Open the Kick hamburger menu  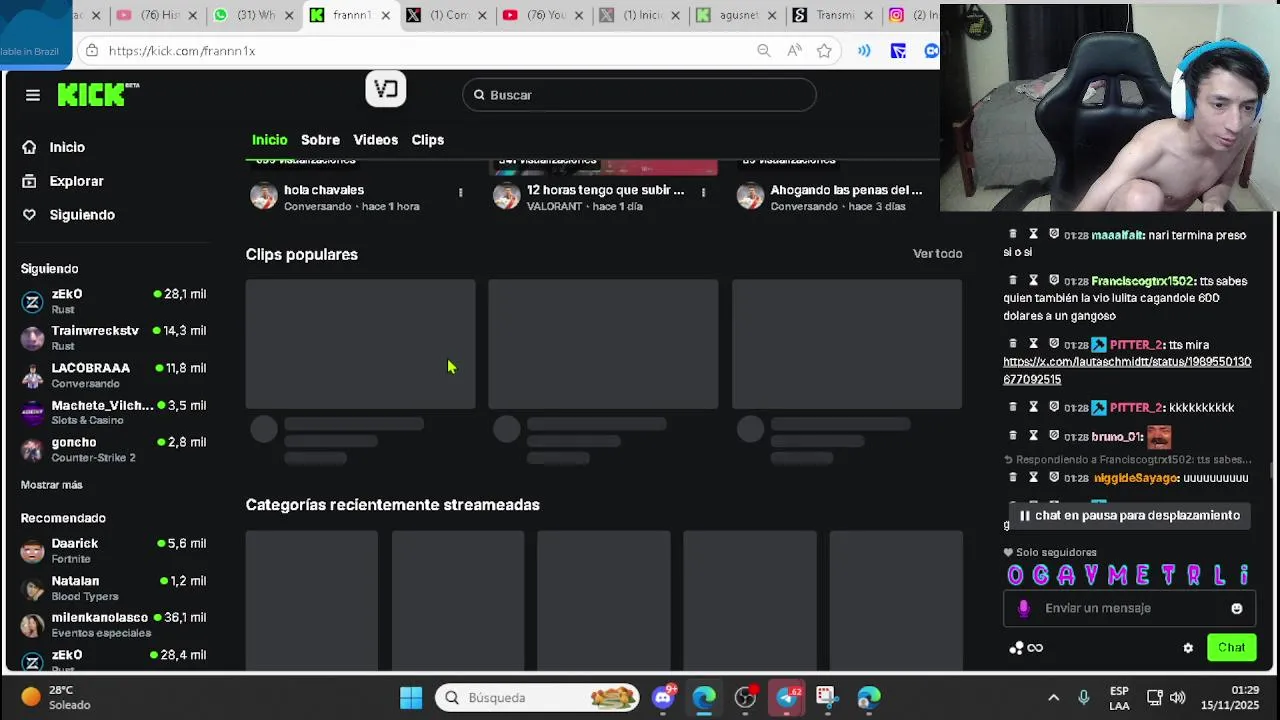pyautogui.click(x=33, y=95)
